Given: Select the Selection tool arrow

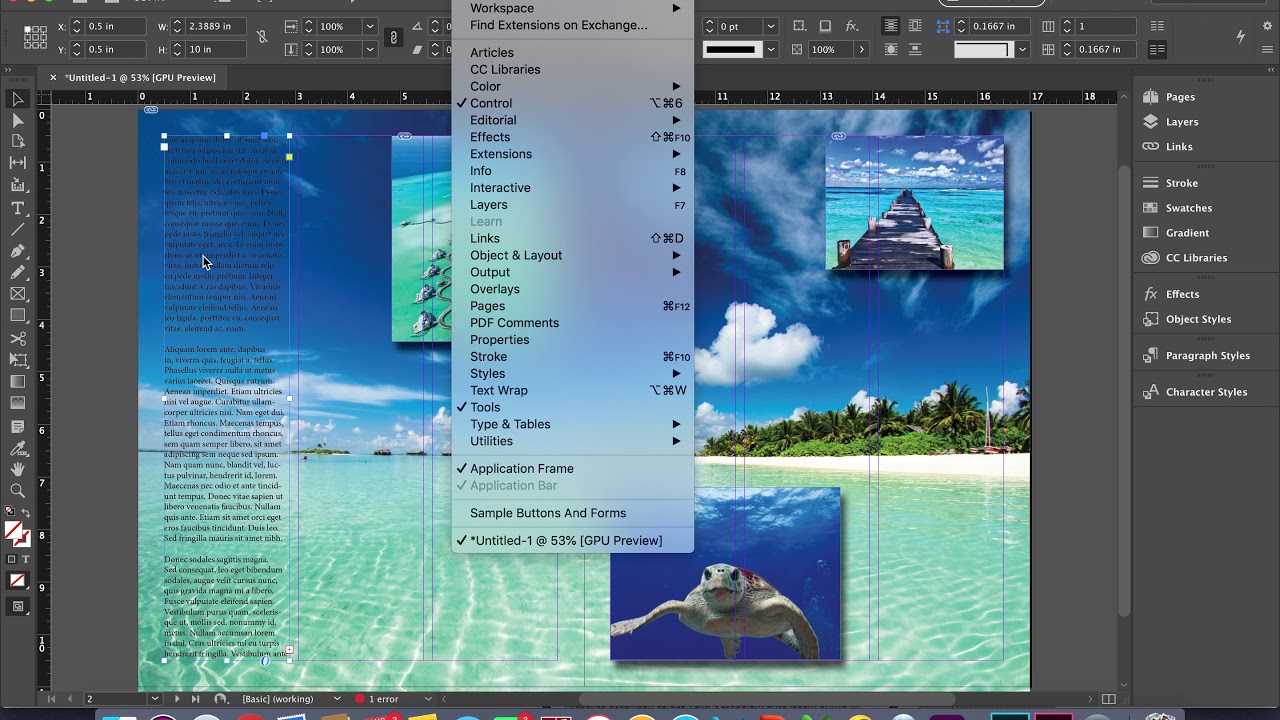Looking at the screenshot, I should coord(17,99).
